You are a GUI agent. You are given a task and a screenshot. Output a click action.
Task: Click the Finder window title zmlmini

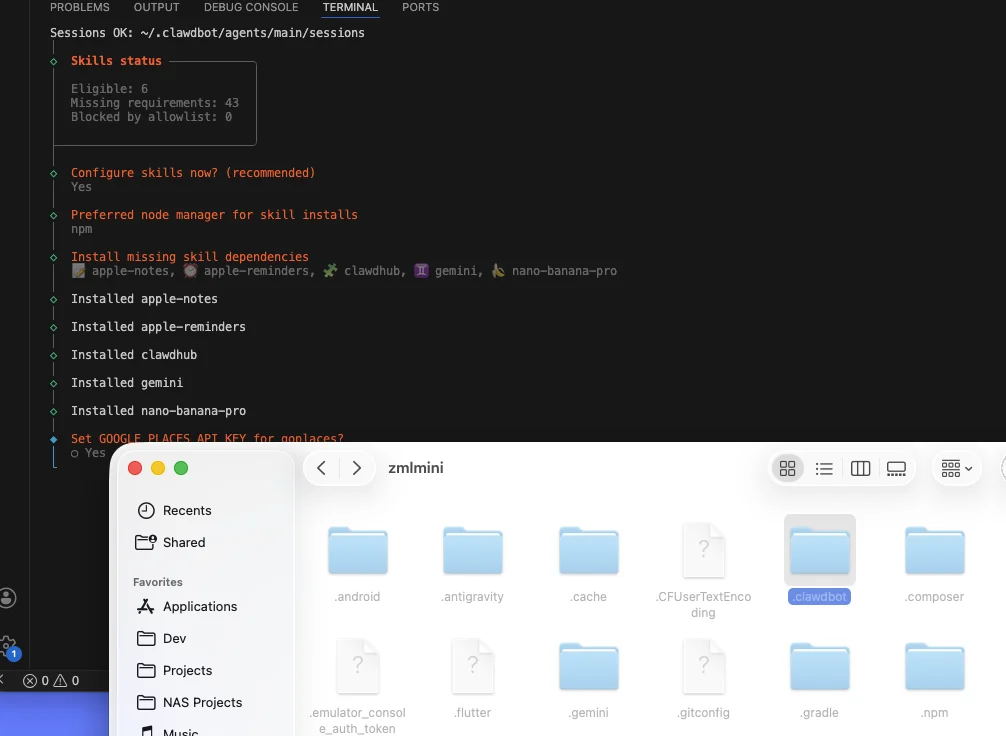(x=416, y=468)
